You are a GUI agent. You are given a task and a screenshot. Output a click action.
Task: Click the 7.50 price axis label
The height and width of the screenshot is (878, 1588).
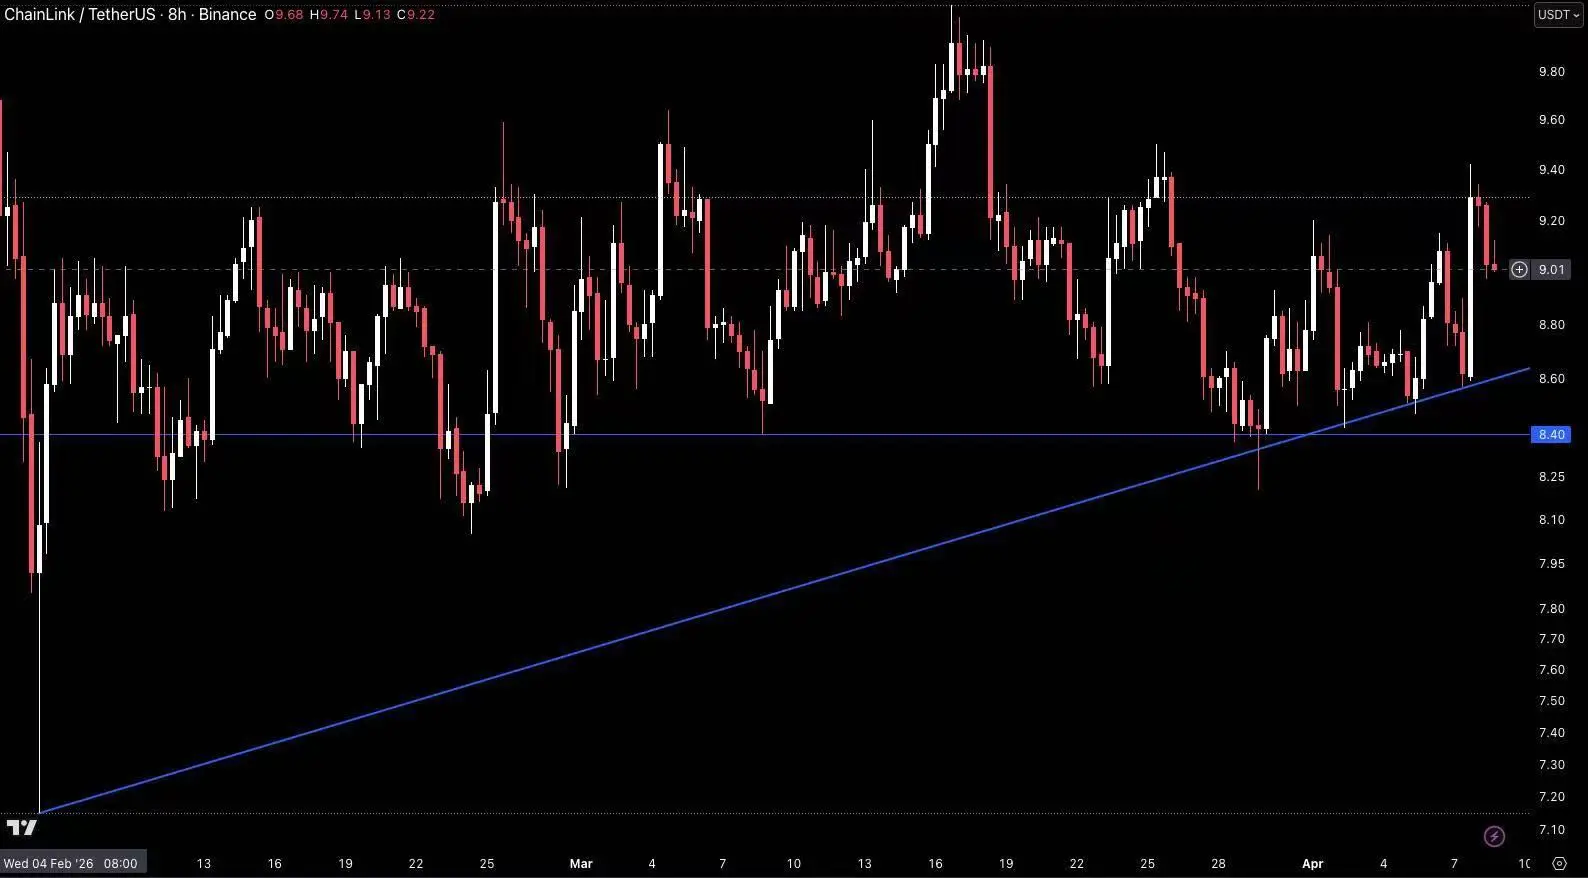[x=1551, y=701]
